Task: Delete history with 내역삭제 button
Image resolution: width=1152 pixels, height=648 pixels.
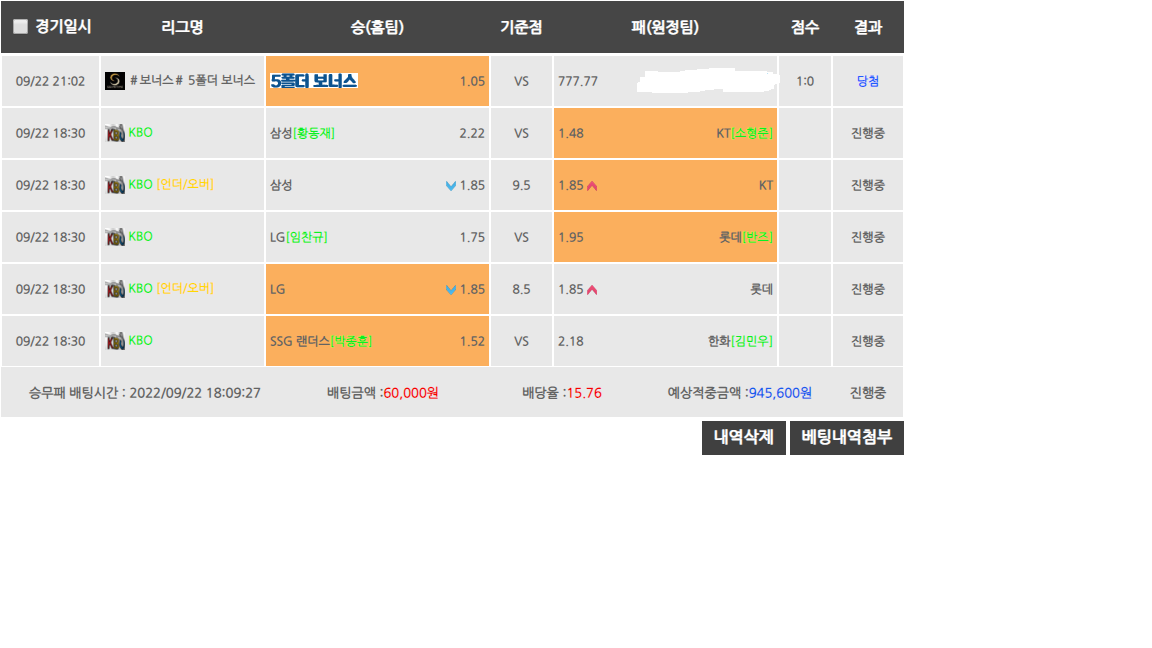Action: coord(744,438)
